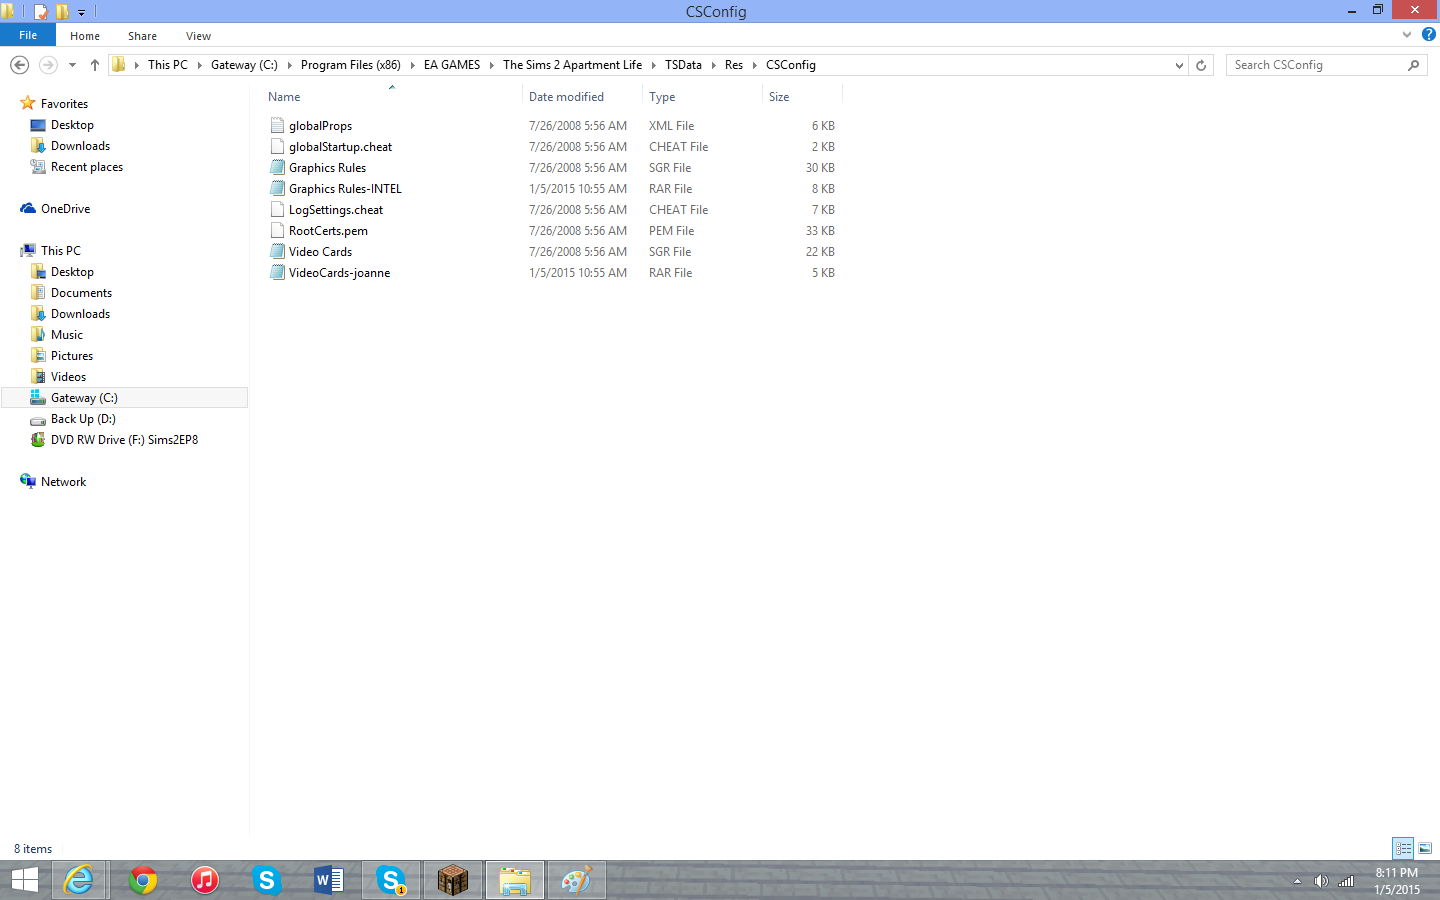Launch Google Chrome from the taskbar
Viewport: 1440px width, 900px height.
coord(143,880)
